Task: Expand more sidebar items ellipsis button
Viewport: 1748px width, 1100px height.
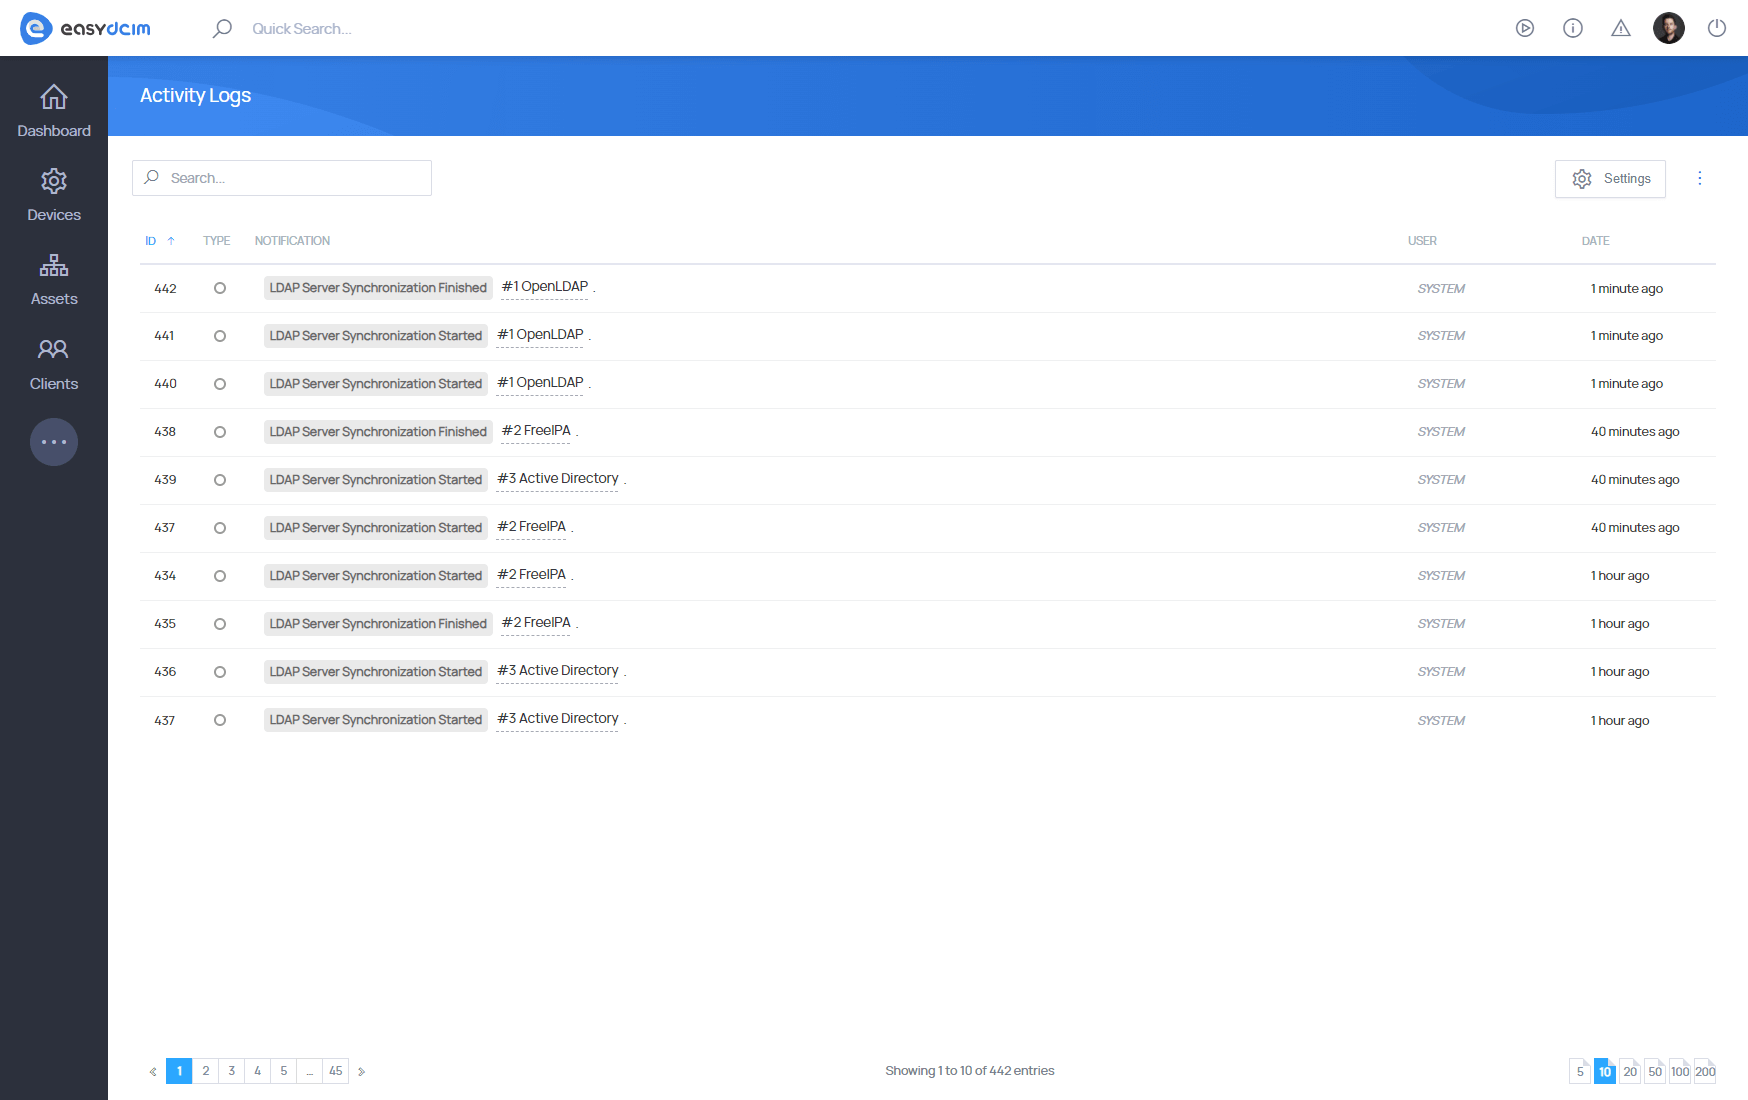Action: click(54, 442)
